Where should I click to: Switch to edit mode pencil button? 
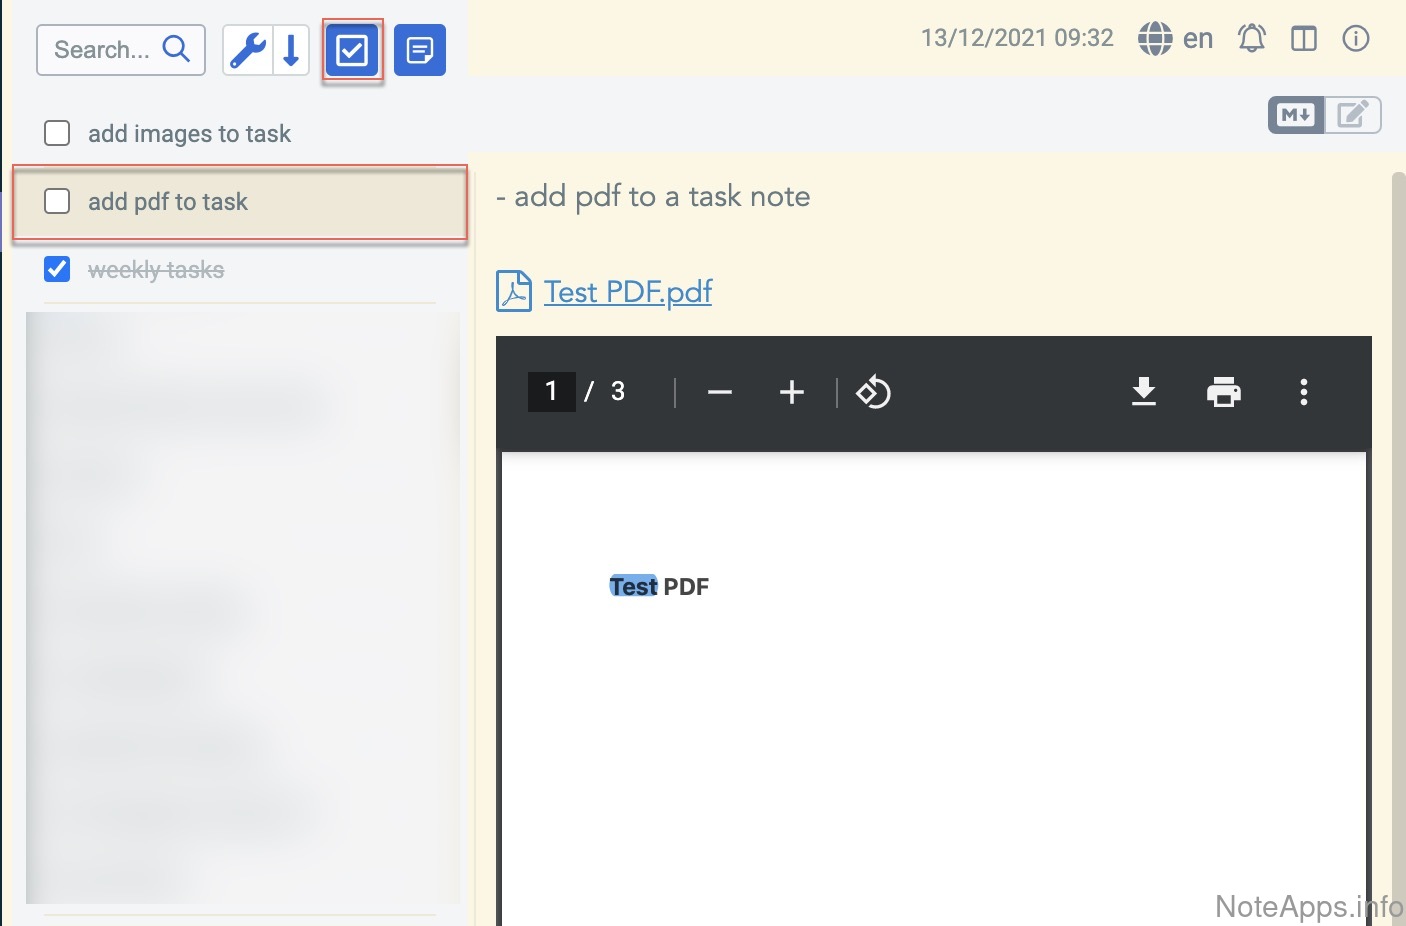click(x=1352, y=115)
